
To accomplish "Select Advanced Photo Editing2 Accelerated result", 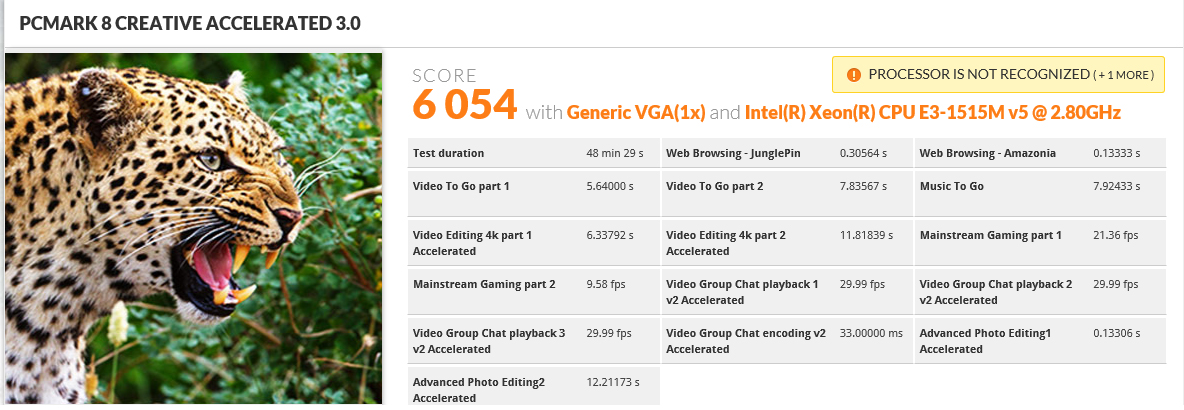I will [x=534, y=387].
